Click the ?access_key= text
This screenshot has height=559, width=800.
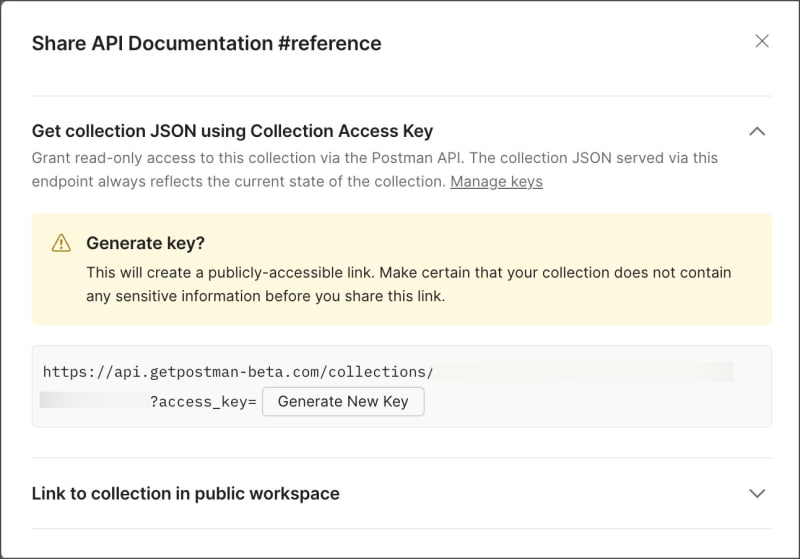[203, 402]
